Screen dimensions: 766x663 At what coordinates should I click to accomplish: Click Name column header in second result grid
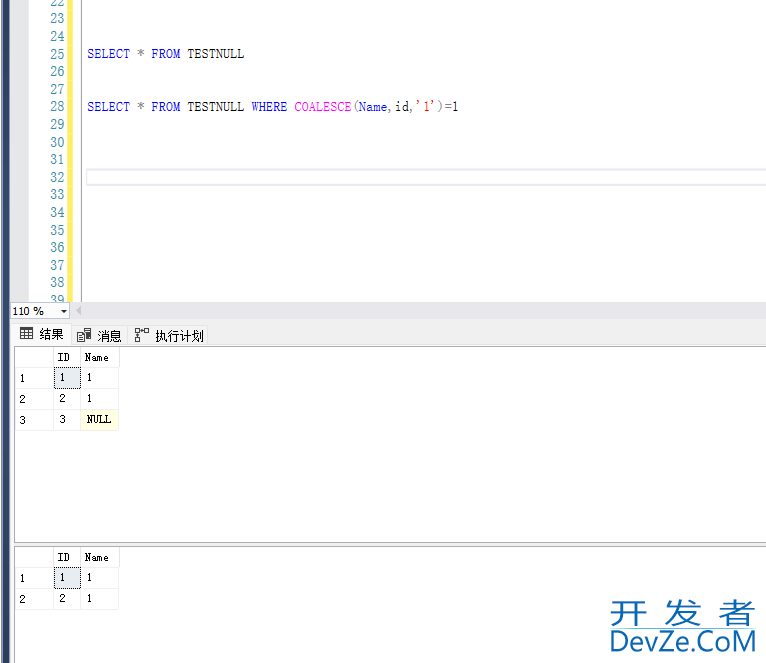pos(99,557)
